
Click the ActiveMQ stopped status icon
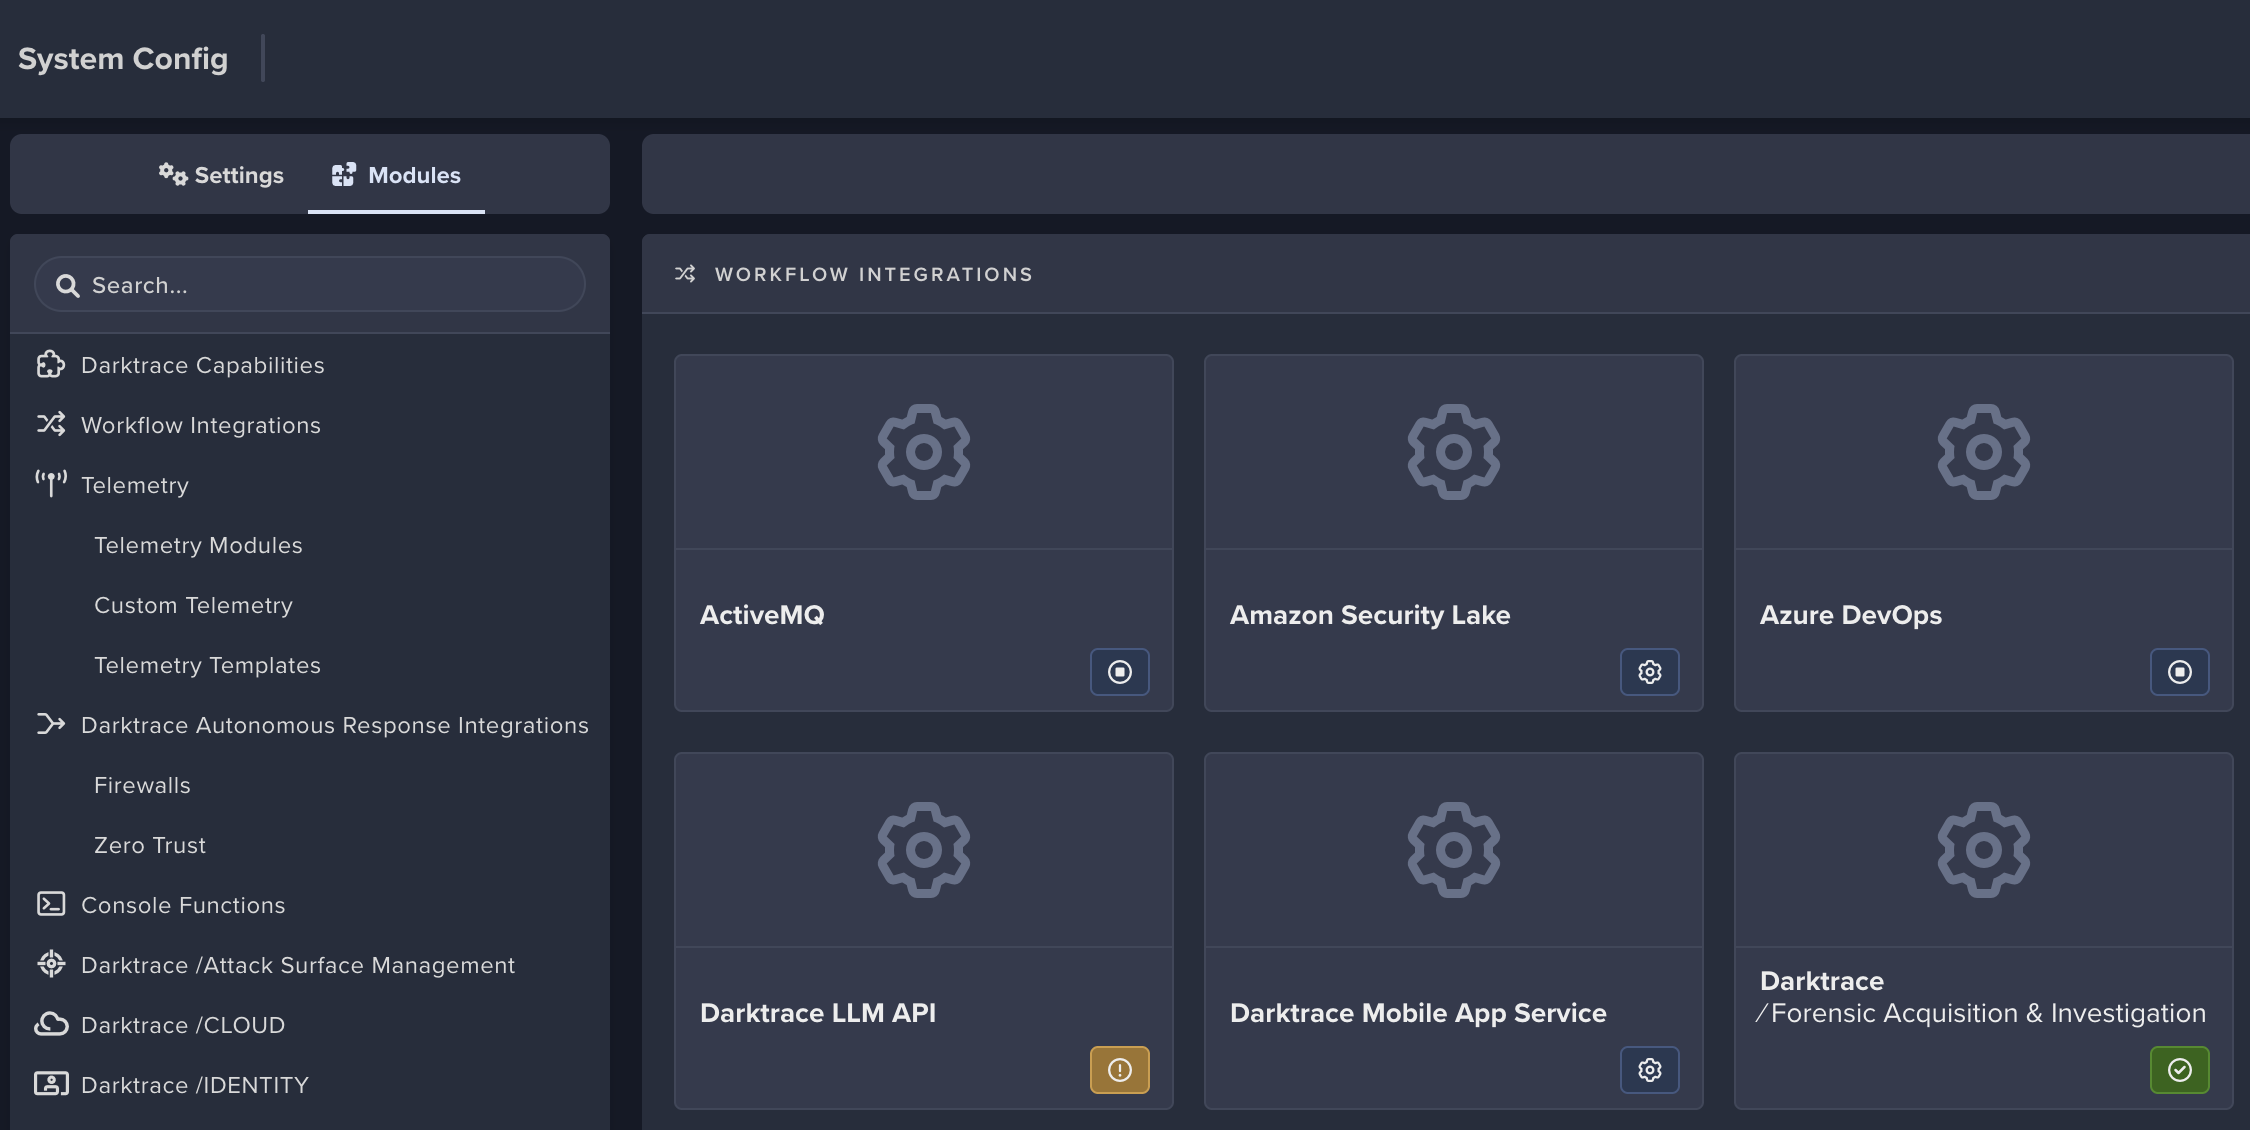[1119, 672]
